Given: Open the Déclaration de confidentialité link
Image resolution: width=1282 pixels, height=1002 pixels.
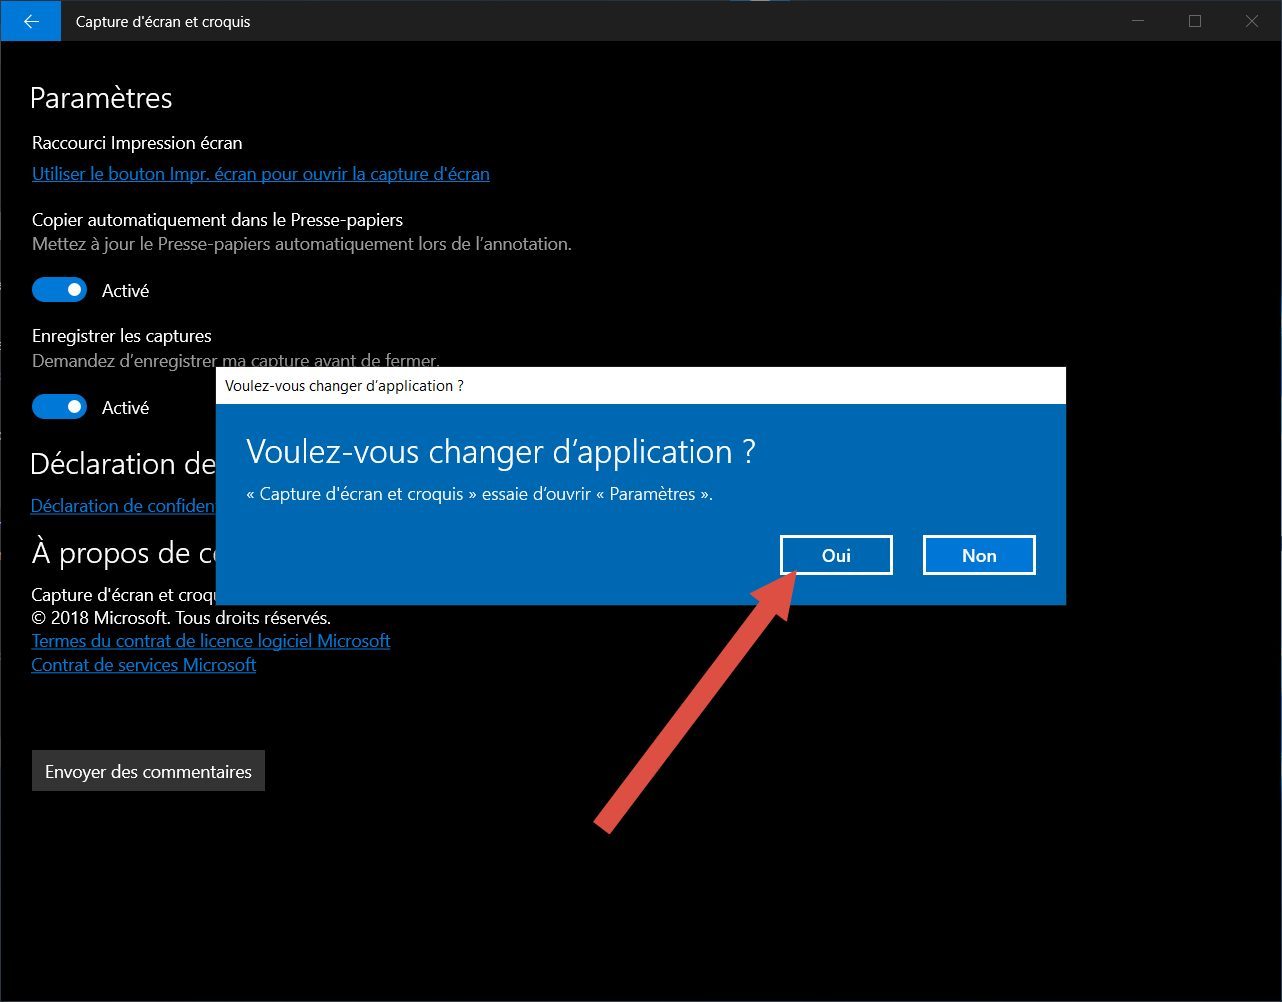Looking at the screenshot, I should [123, 506].
